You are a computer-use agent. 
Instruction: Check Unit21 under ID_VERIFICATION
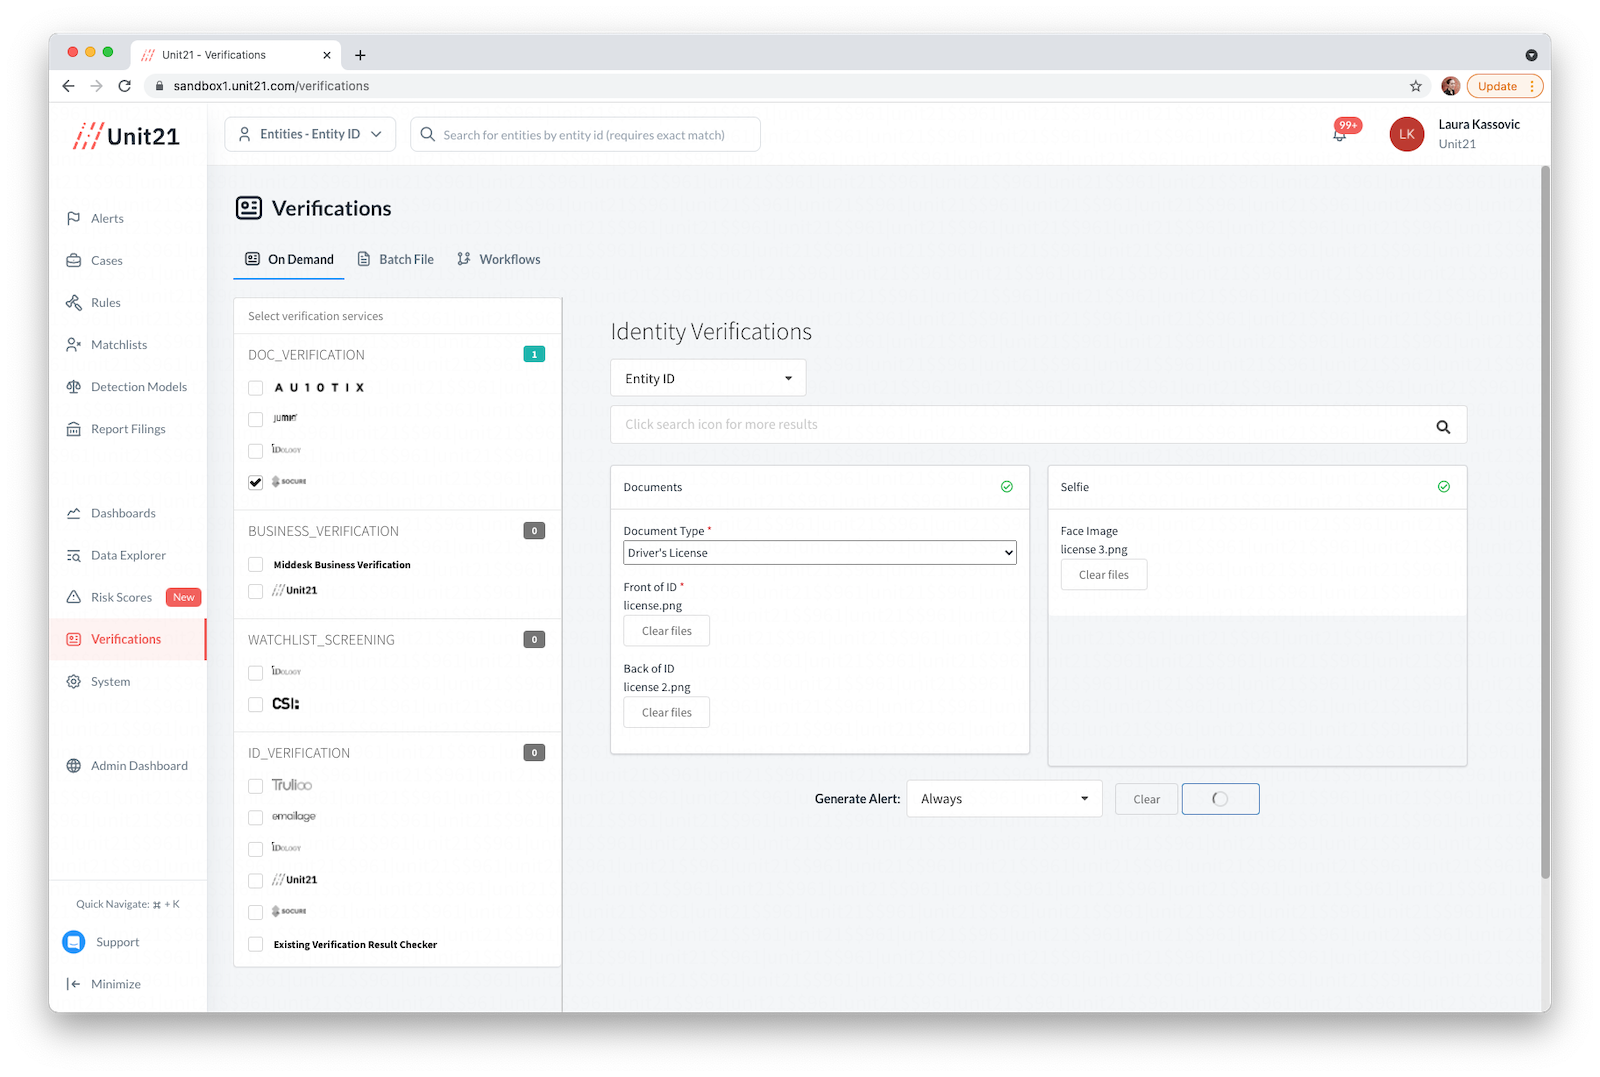point(256,881)
